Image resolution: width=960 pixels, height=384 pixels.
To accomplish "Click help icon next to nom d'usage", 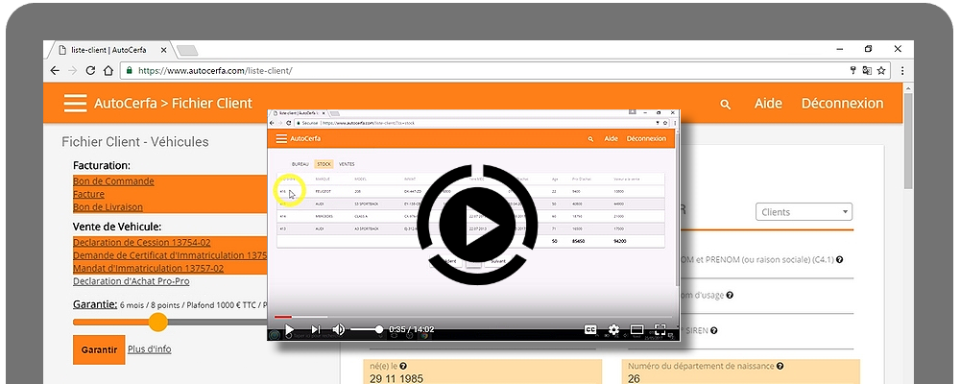I will pos(730,295).
